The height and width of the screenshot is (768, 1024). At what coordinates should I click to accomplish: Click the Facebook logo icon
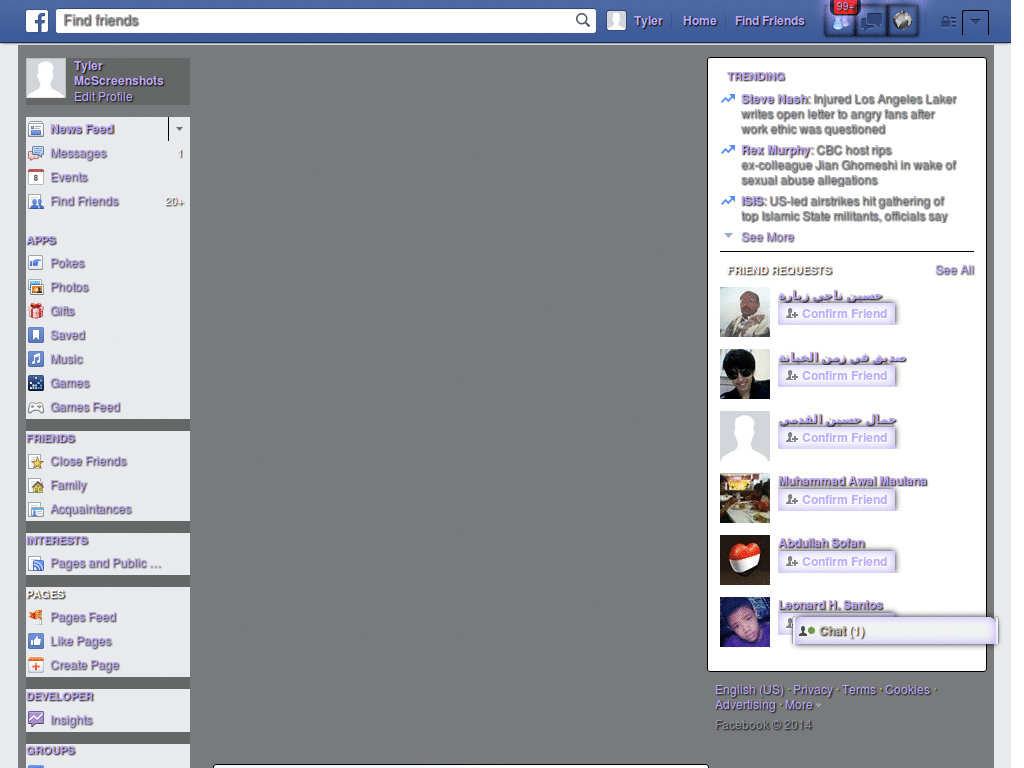(37, 21)
